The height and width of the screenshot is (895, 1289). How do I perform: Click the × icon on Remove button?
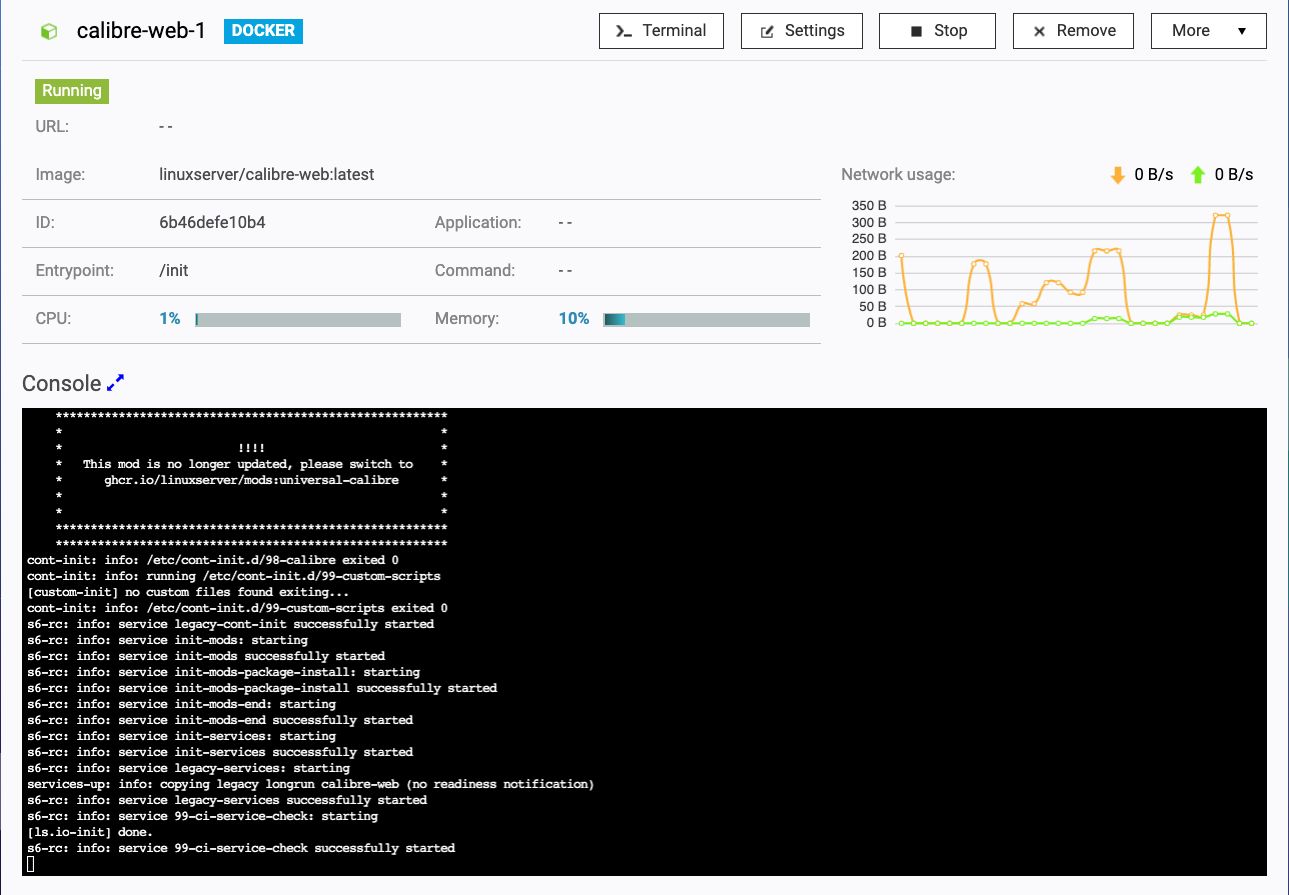point(1039,31)
